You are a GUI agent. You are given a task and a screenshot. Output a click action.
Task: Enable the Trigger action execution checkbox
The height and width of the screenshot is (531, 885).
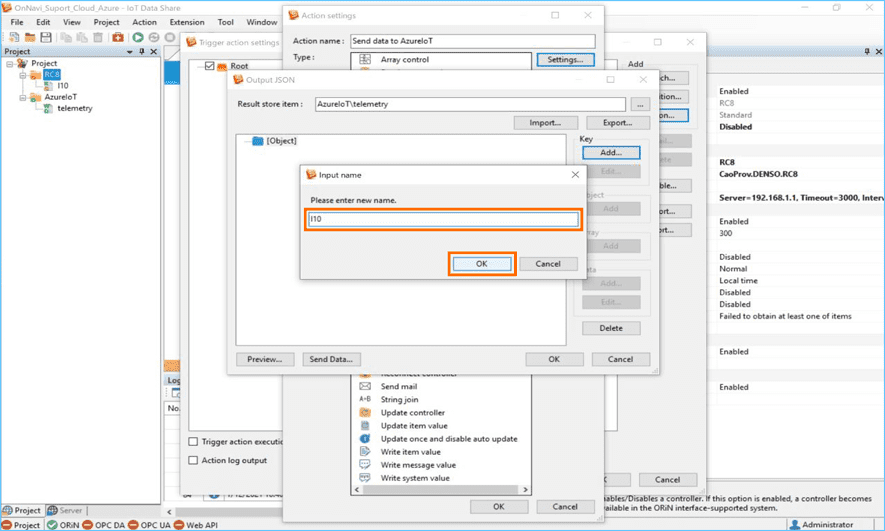coord(193,441)
